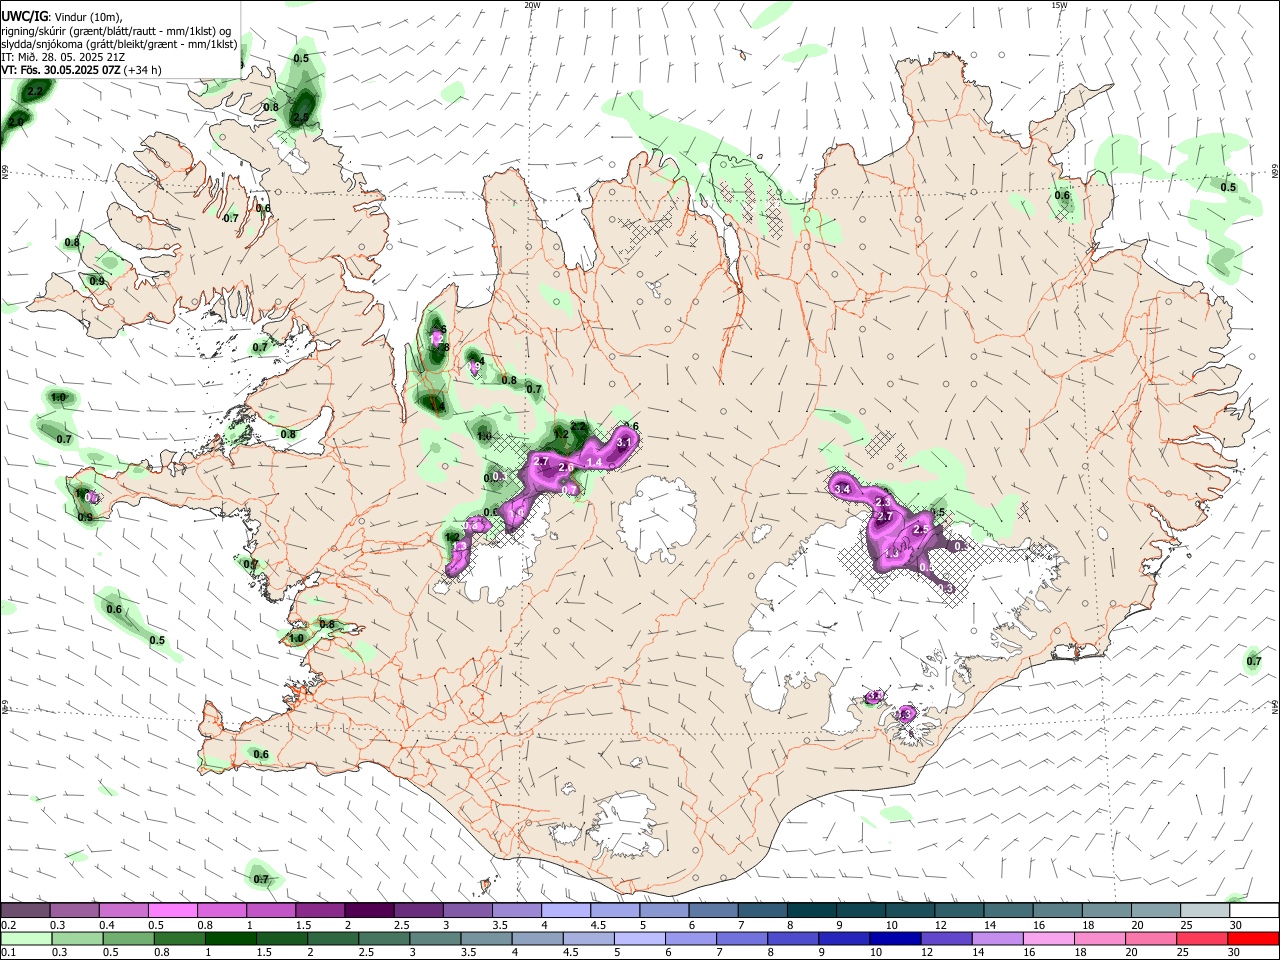Click the '2.3' snowfall value on the map

883,502
